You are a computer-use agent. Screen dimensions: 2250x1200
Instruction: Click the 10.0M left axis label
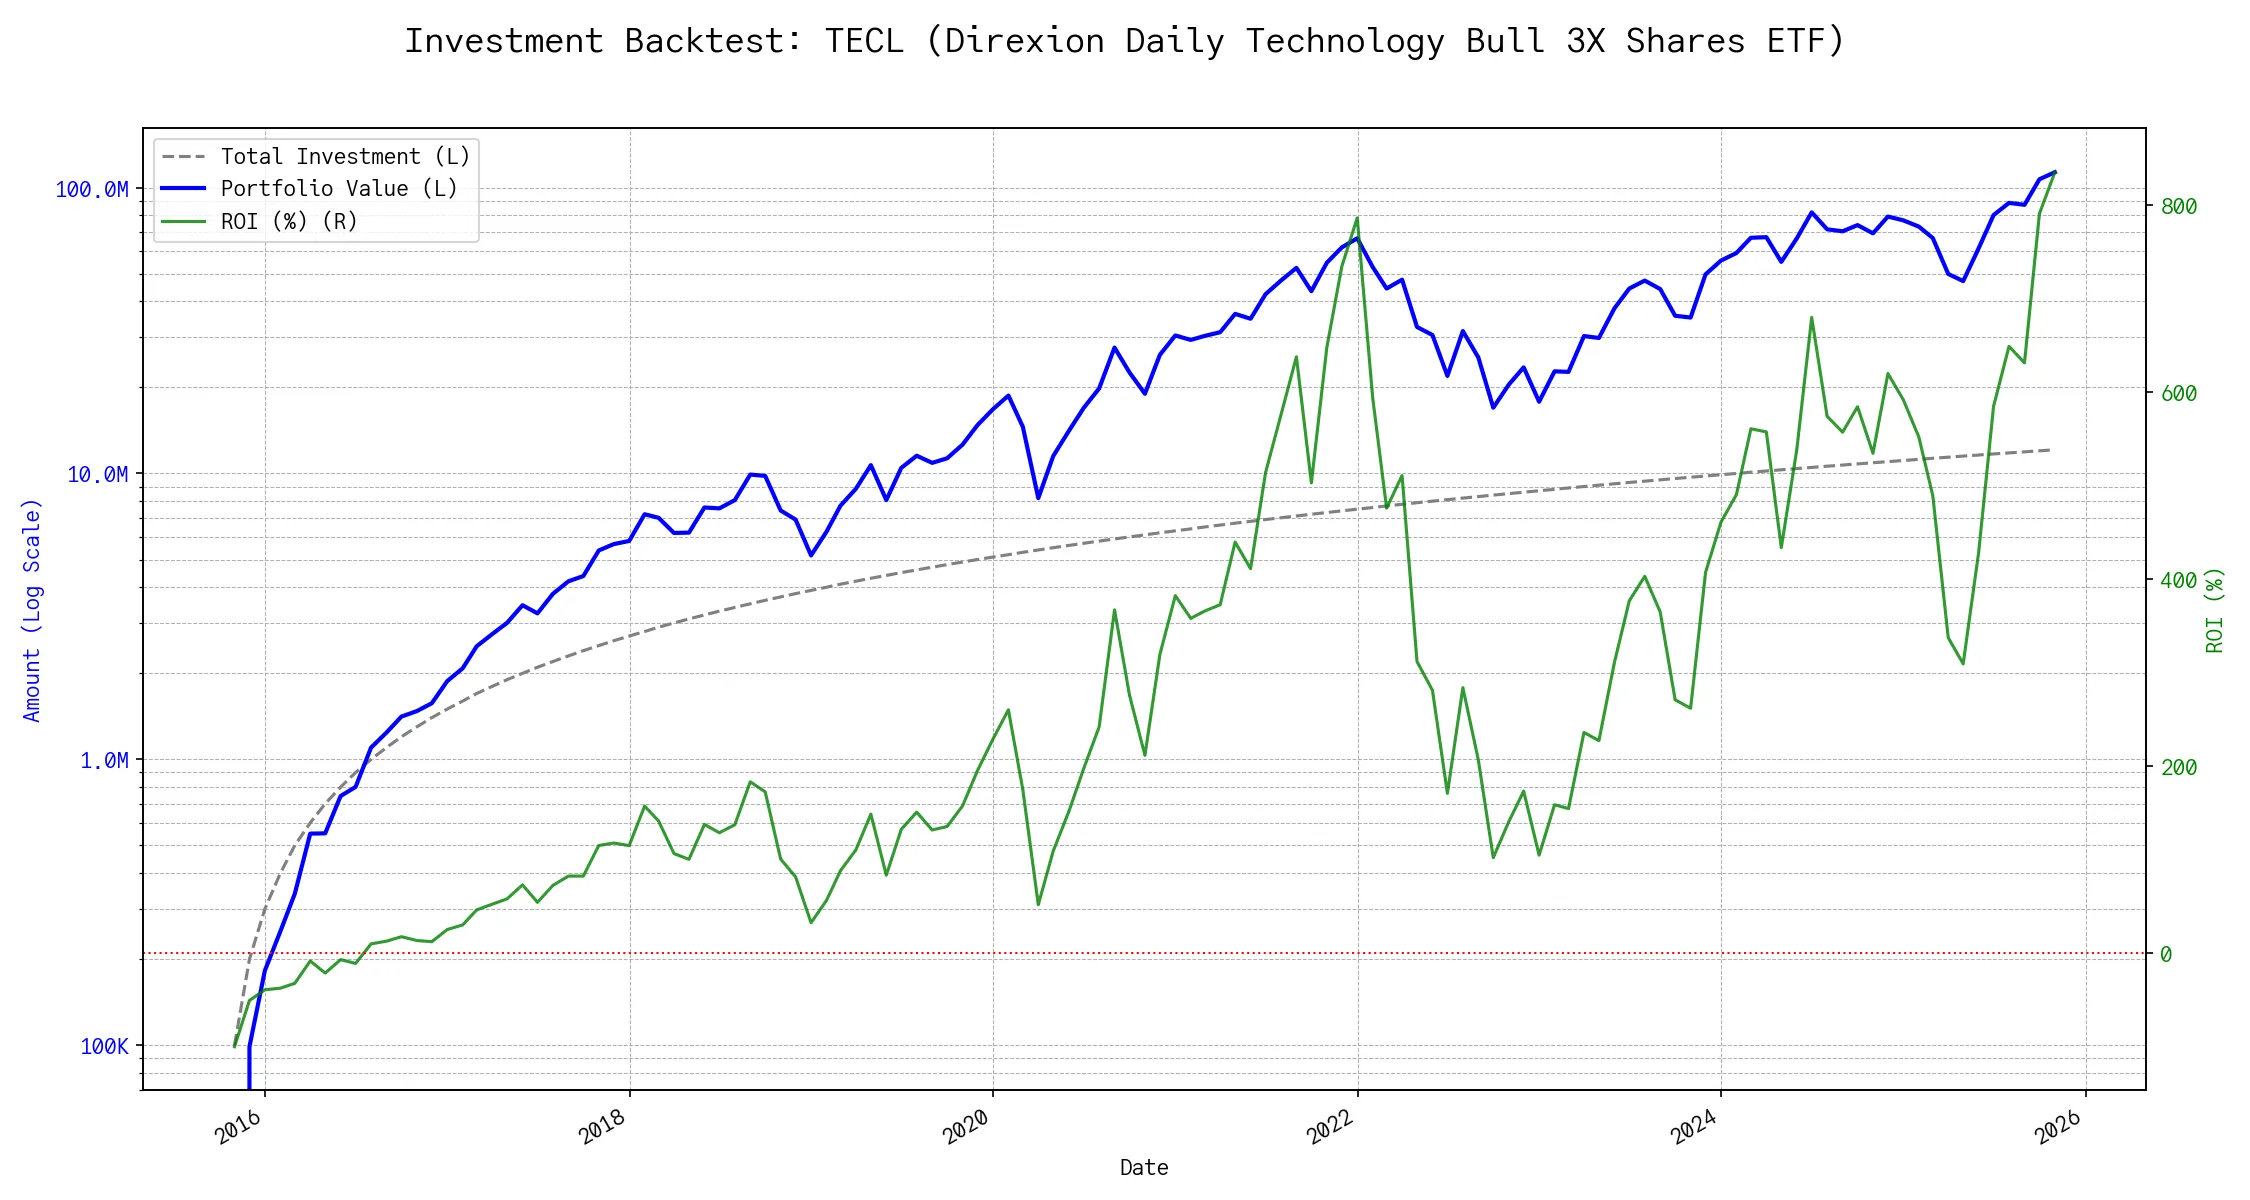point(97,475)
